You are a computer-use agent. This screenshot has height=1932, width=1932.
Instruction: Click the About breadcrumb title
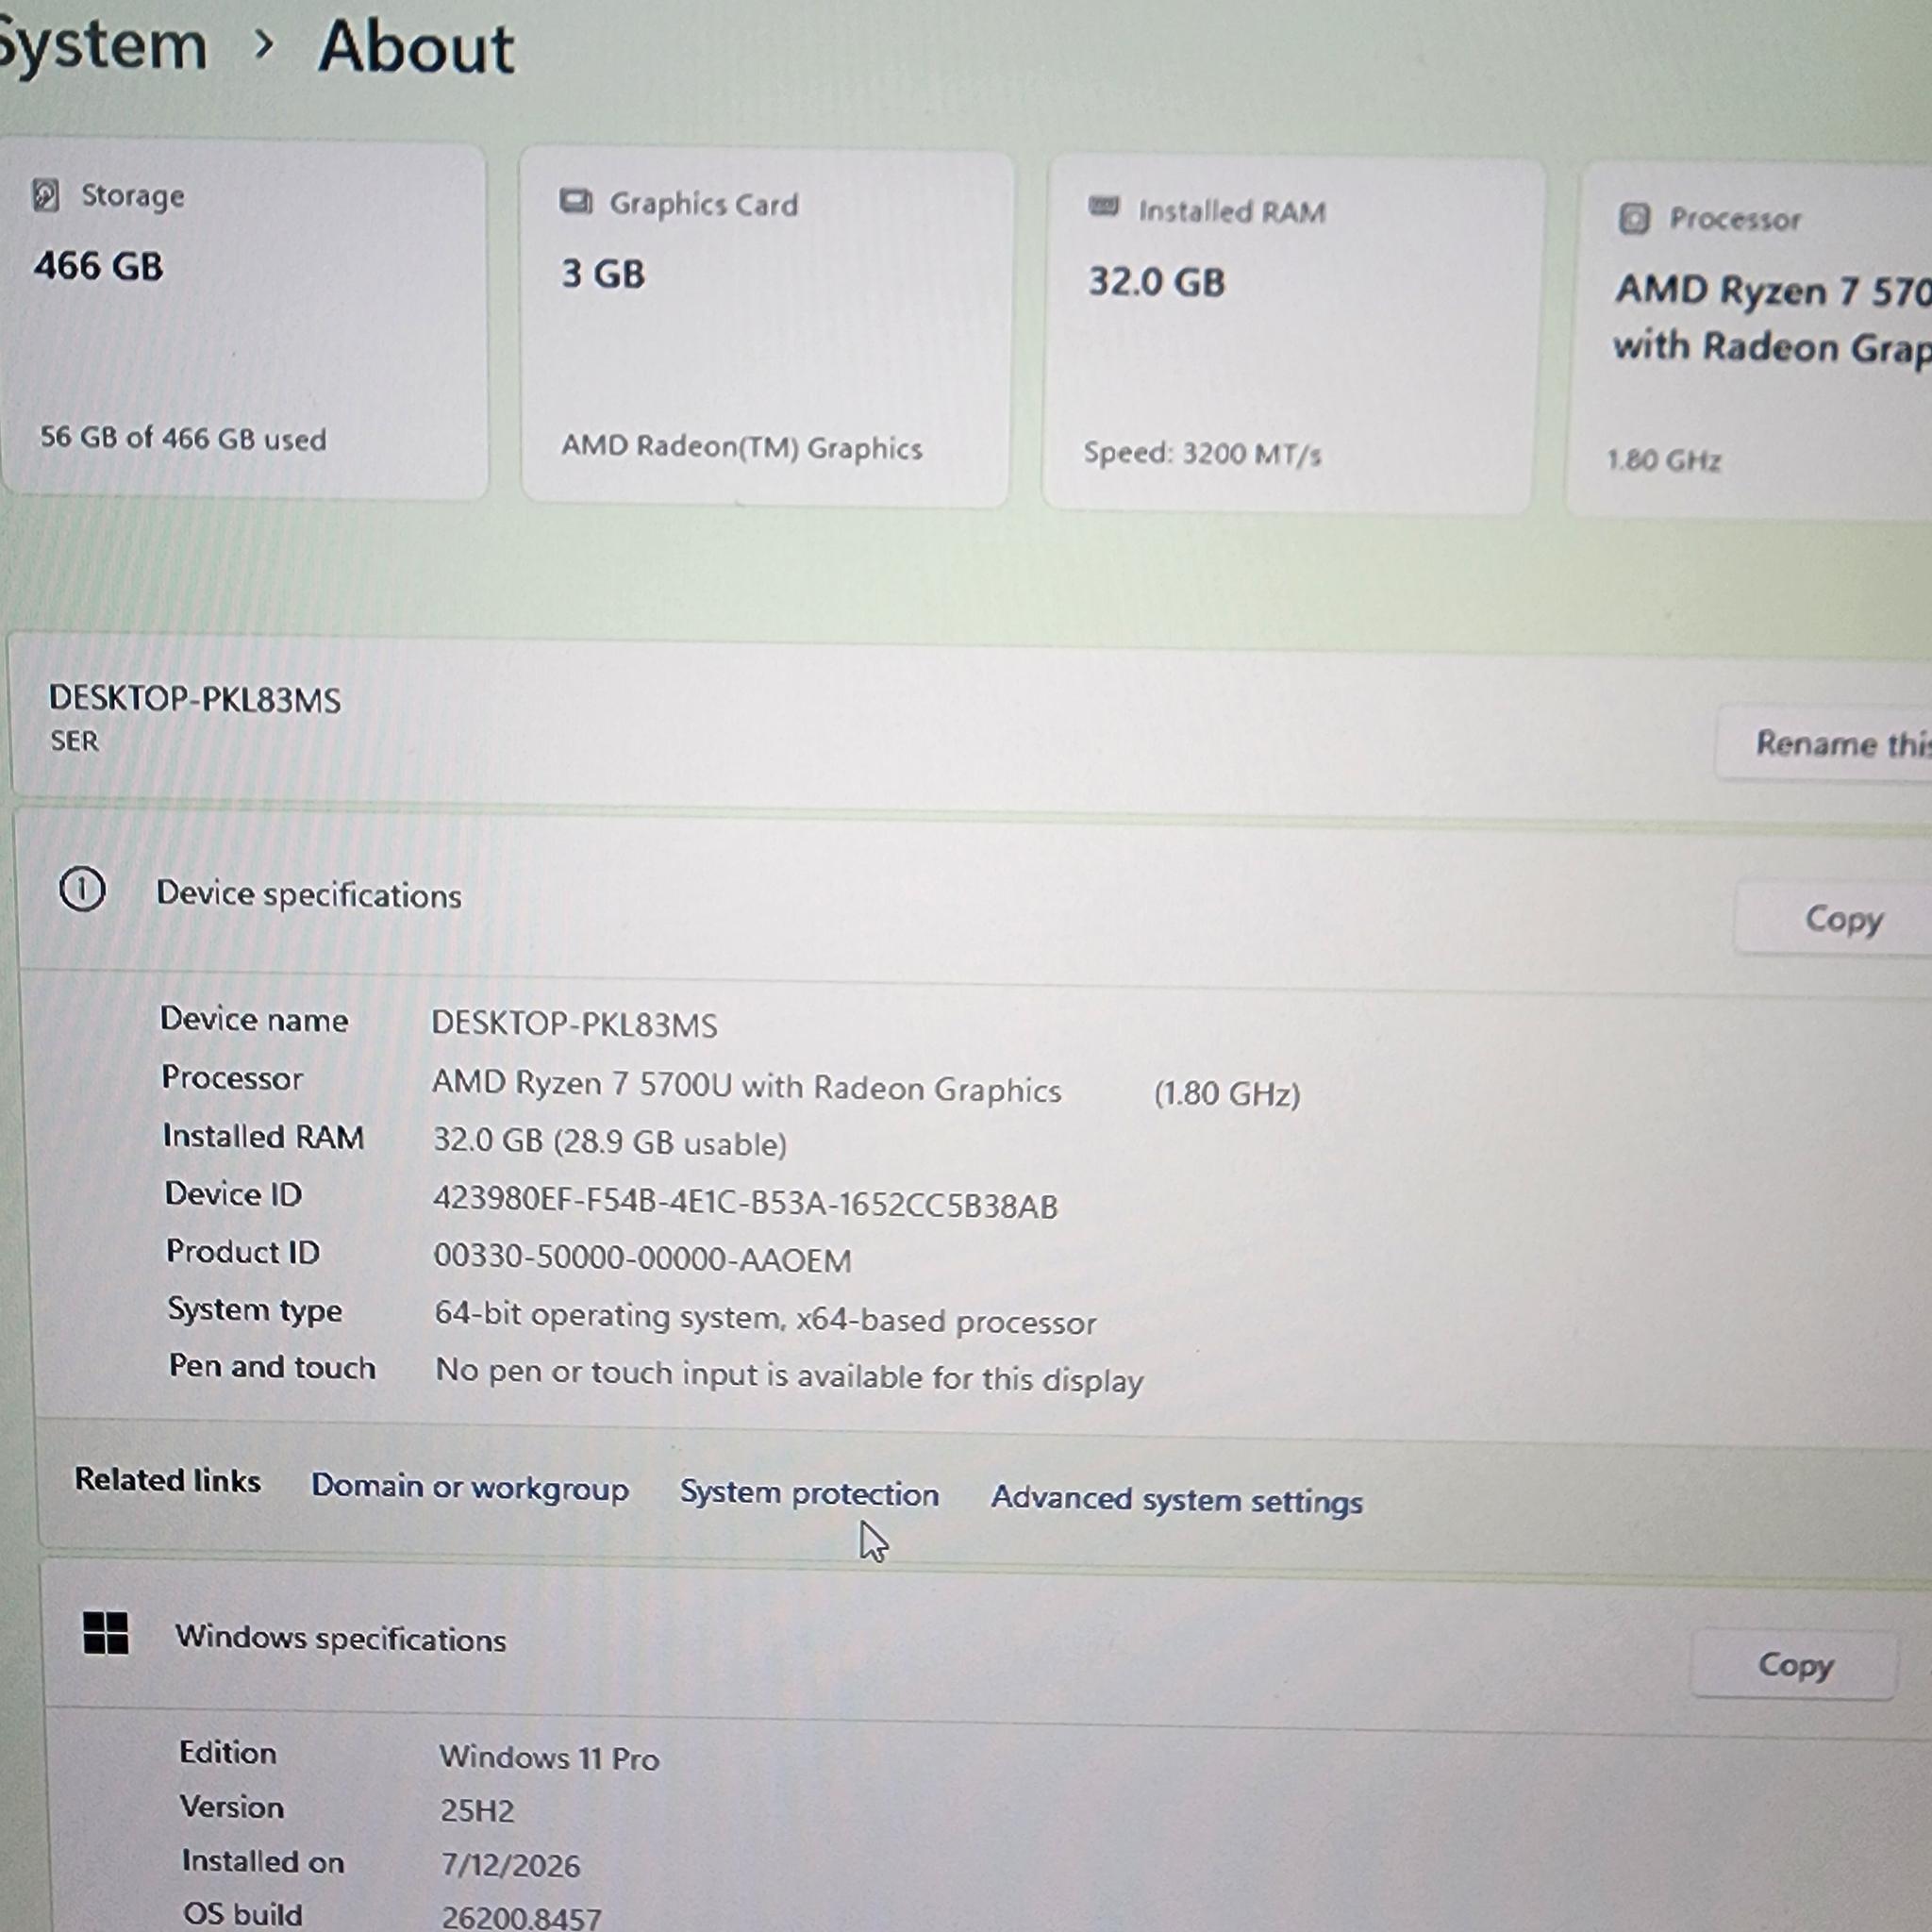(x=416, y=47)
